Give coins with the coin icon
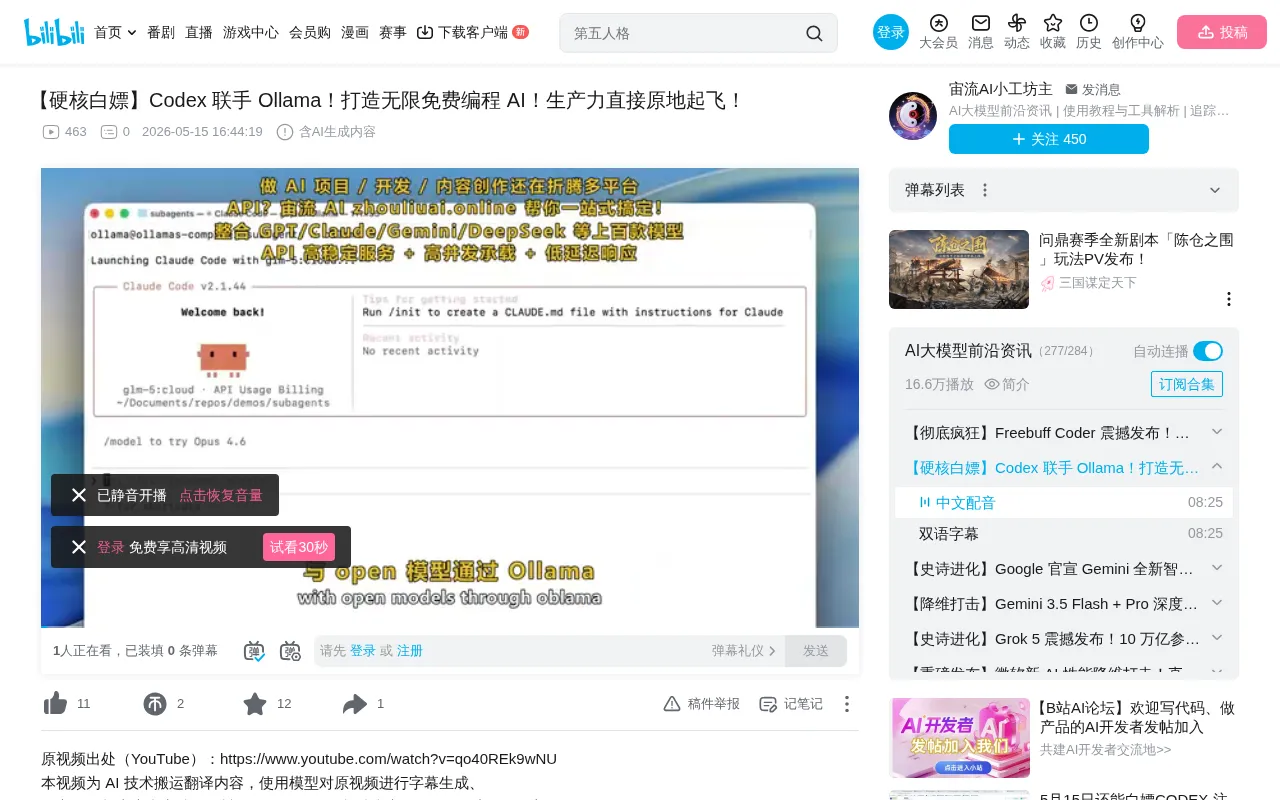The height and width of the screenshot is (800, 1280). click(155, 704)
